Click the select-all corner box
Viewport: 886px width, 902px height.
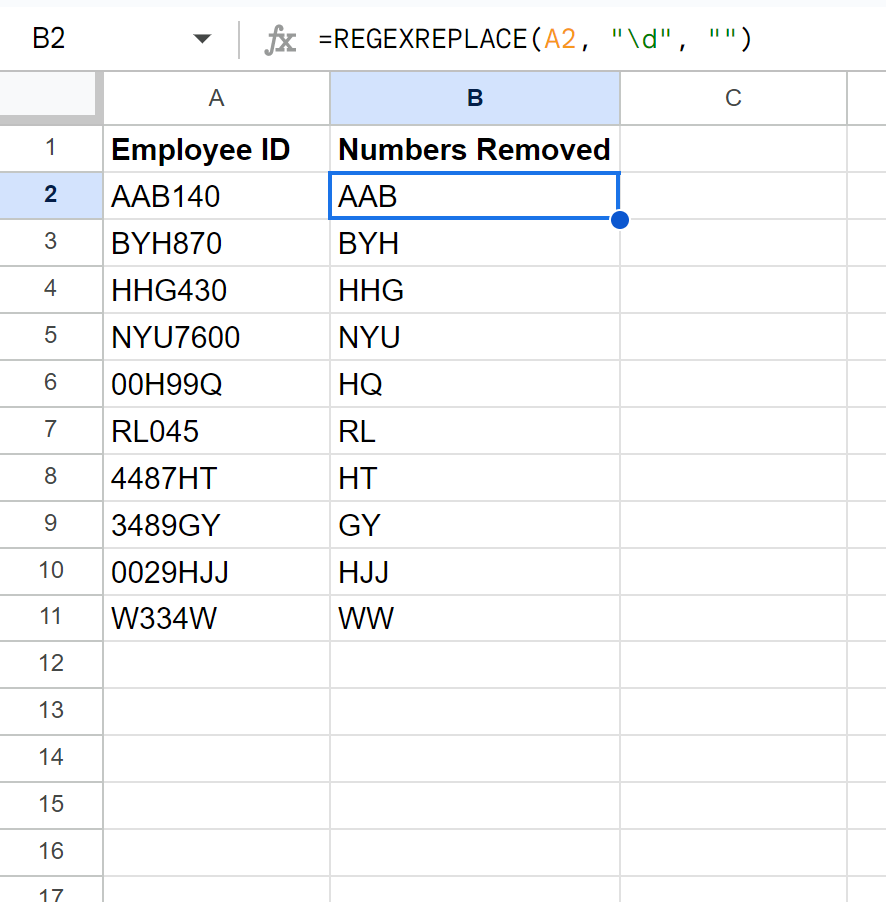48,94
